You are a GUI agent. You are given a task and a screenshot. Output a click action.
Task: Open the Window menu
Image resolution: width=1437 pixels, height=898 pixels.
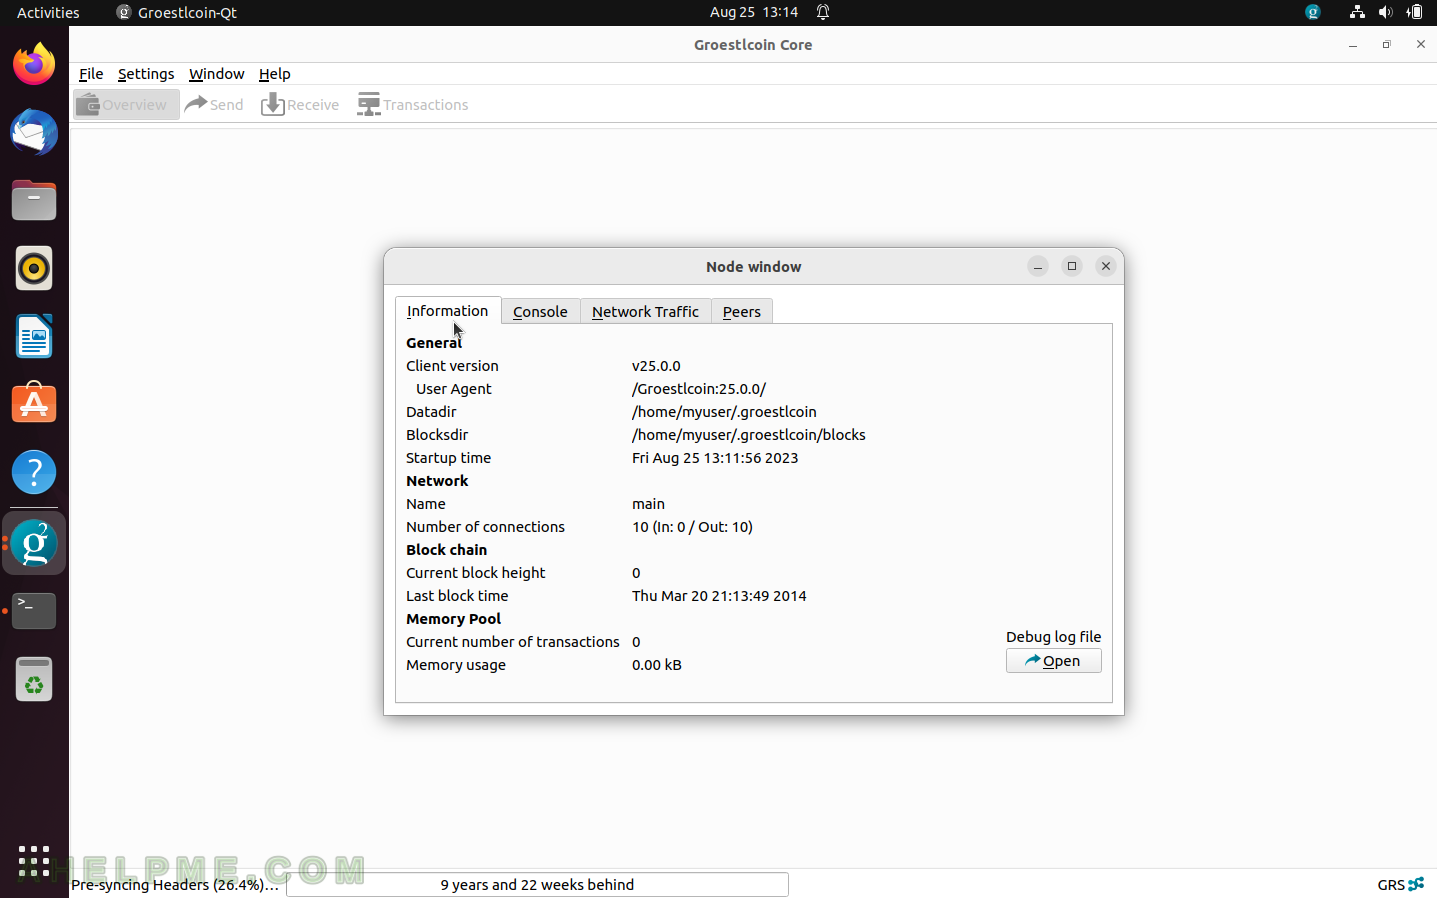pyautogui.click(x=217, y=74)
